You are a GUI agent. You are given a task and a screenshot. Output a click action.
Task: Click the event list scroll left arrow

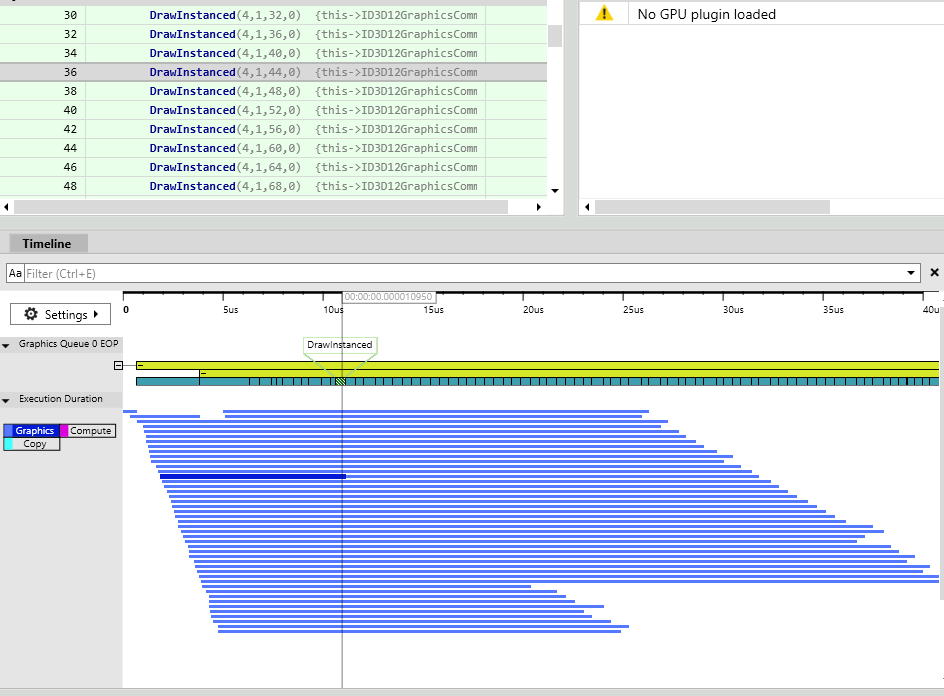tap(6, 207)
